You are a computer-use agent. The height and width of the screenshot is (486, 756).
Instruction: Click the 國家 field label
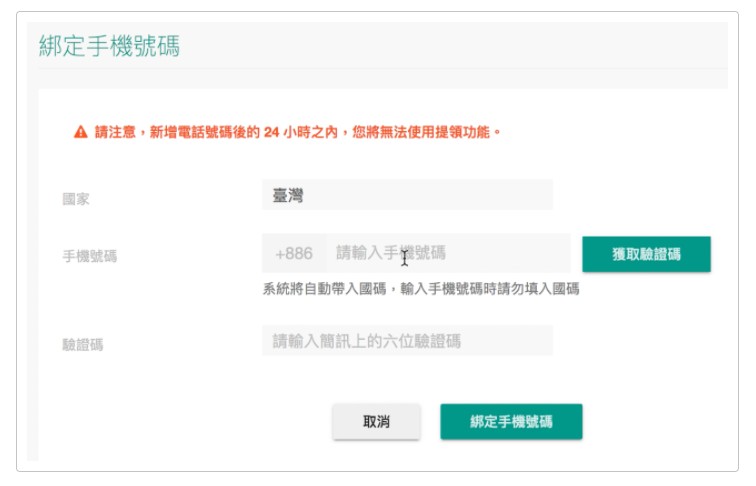[76, 199]
